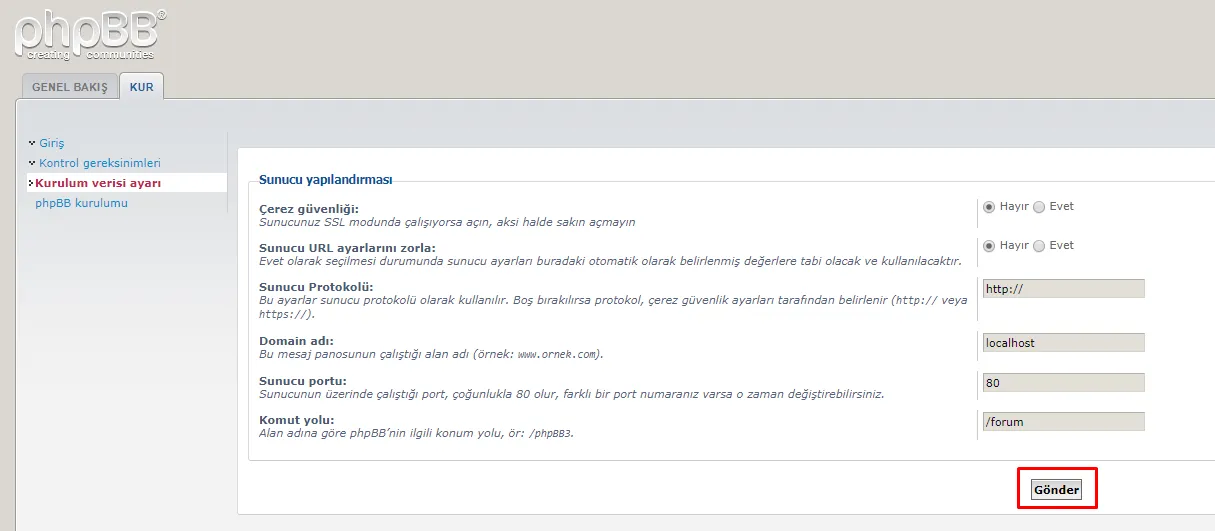
Task: Choose Evet for Sunucu URL ayarlarını zorla
Action: pyautogui.click(x=1039, y=246)
